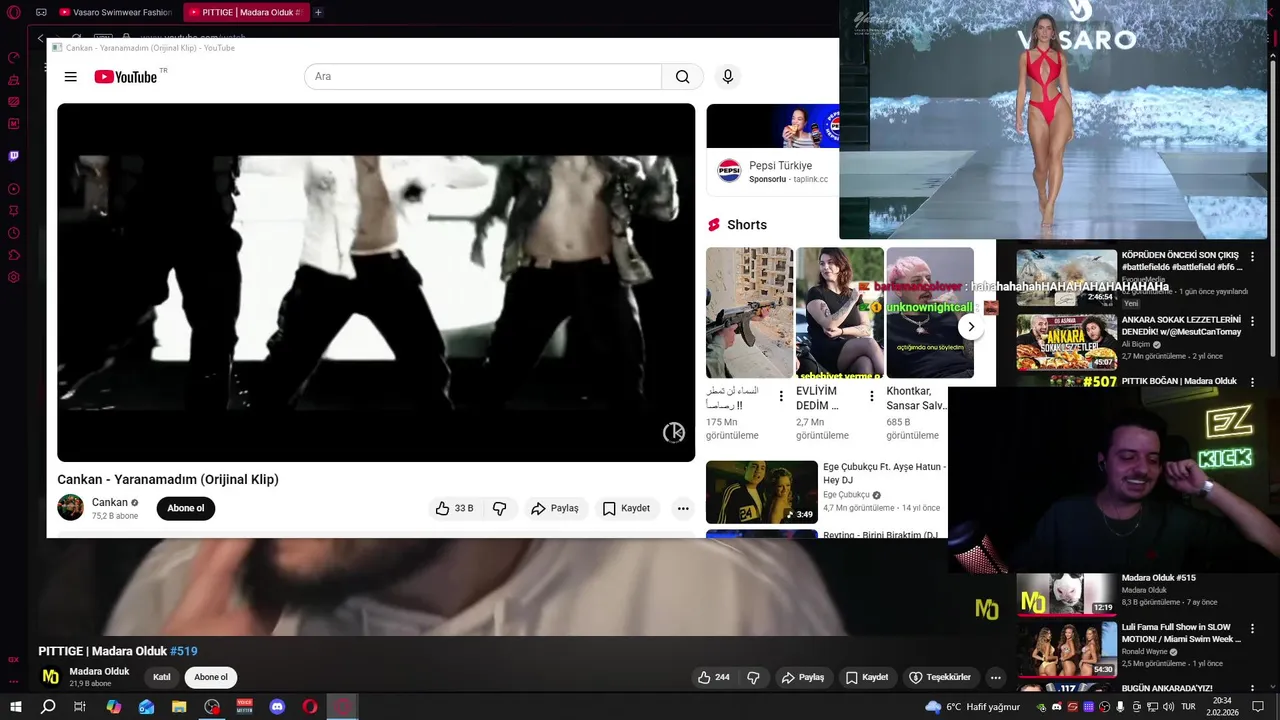Image resolution: width=1280 pixels, height=720 pixels.
Task: Open History clock icon in Opera sidebar
Action: [14, 233]
